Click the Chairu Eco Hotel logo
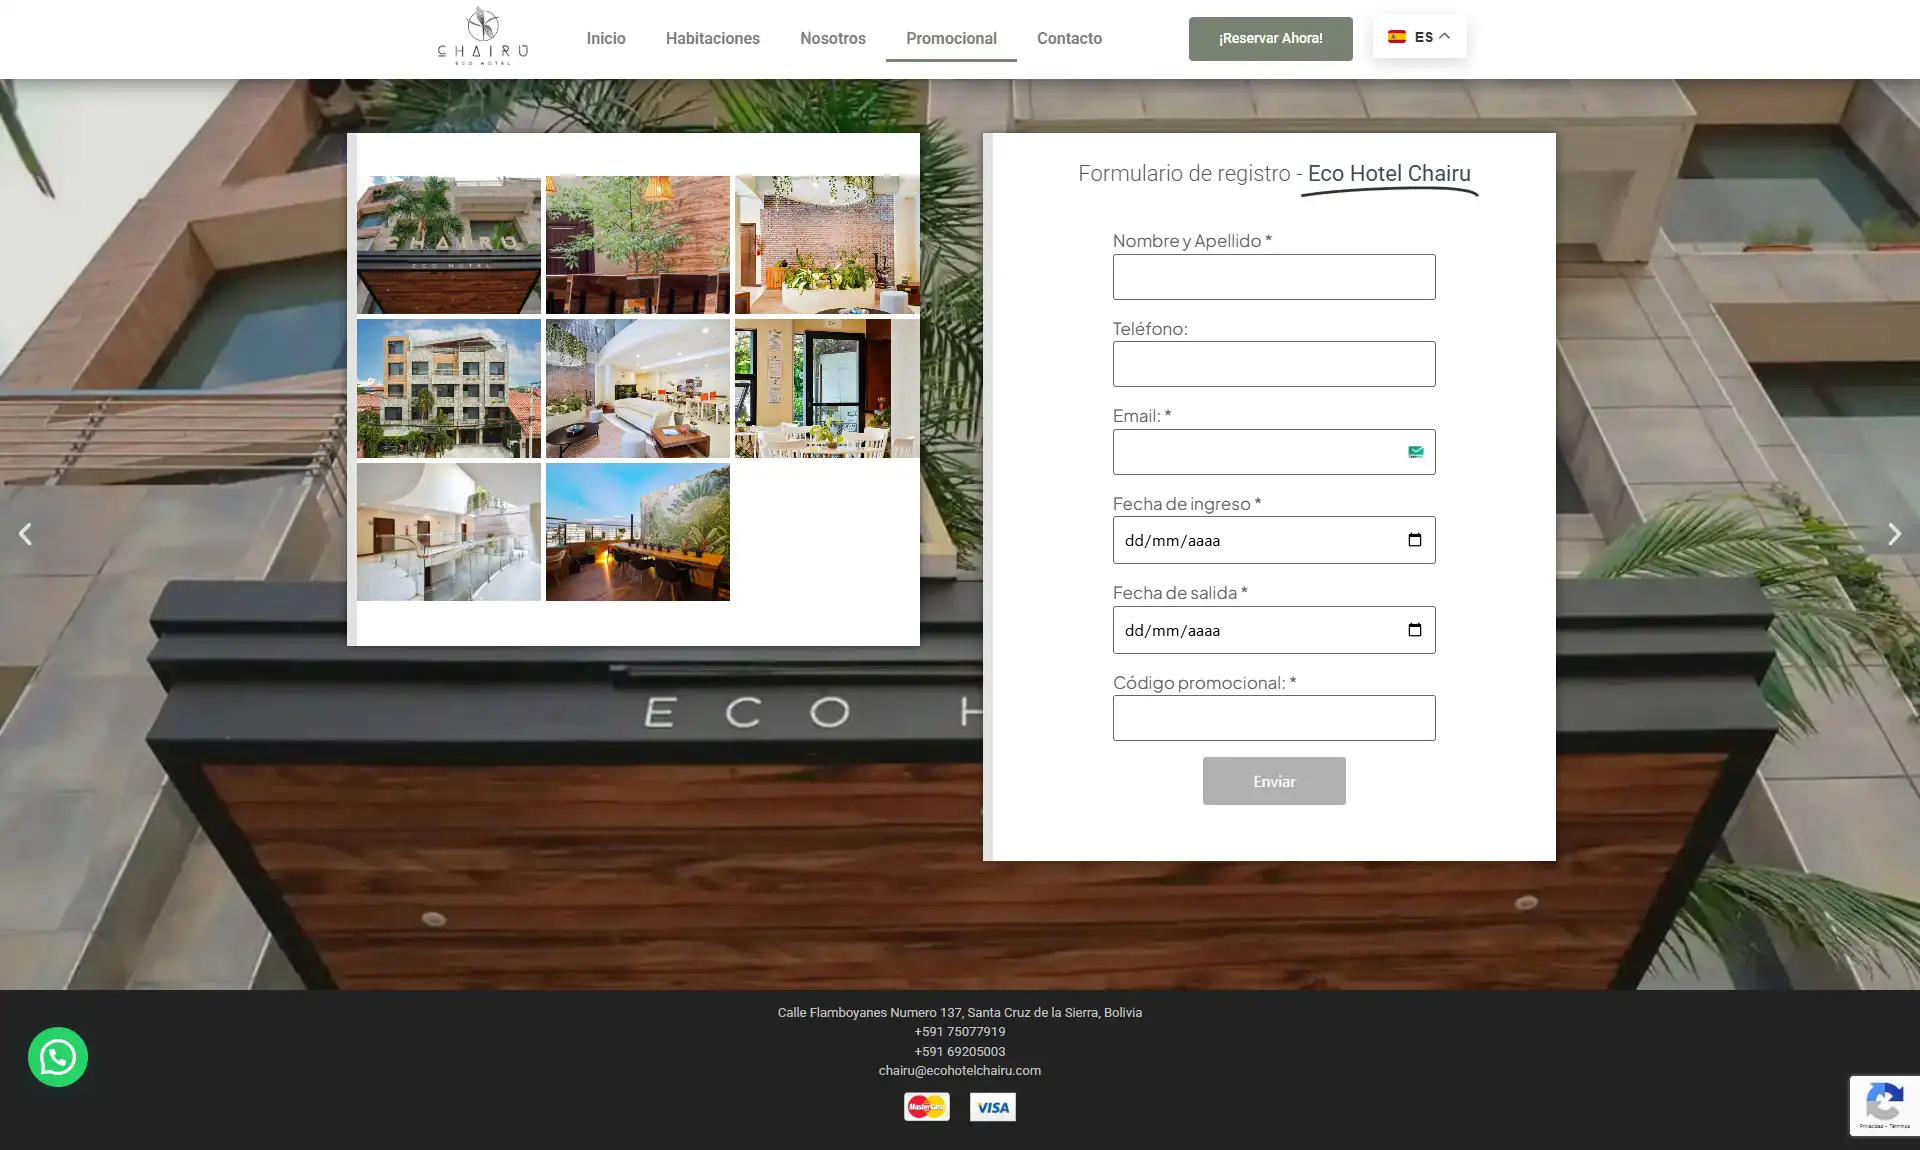This screenshot has width=1920, height=1150. pos(483,37)
